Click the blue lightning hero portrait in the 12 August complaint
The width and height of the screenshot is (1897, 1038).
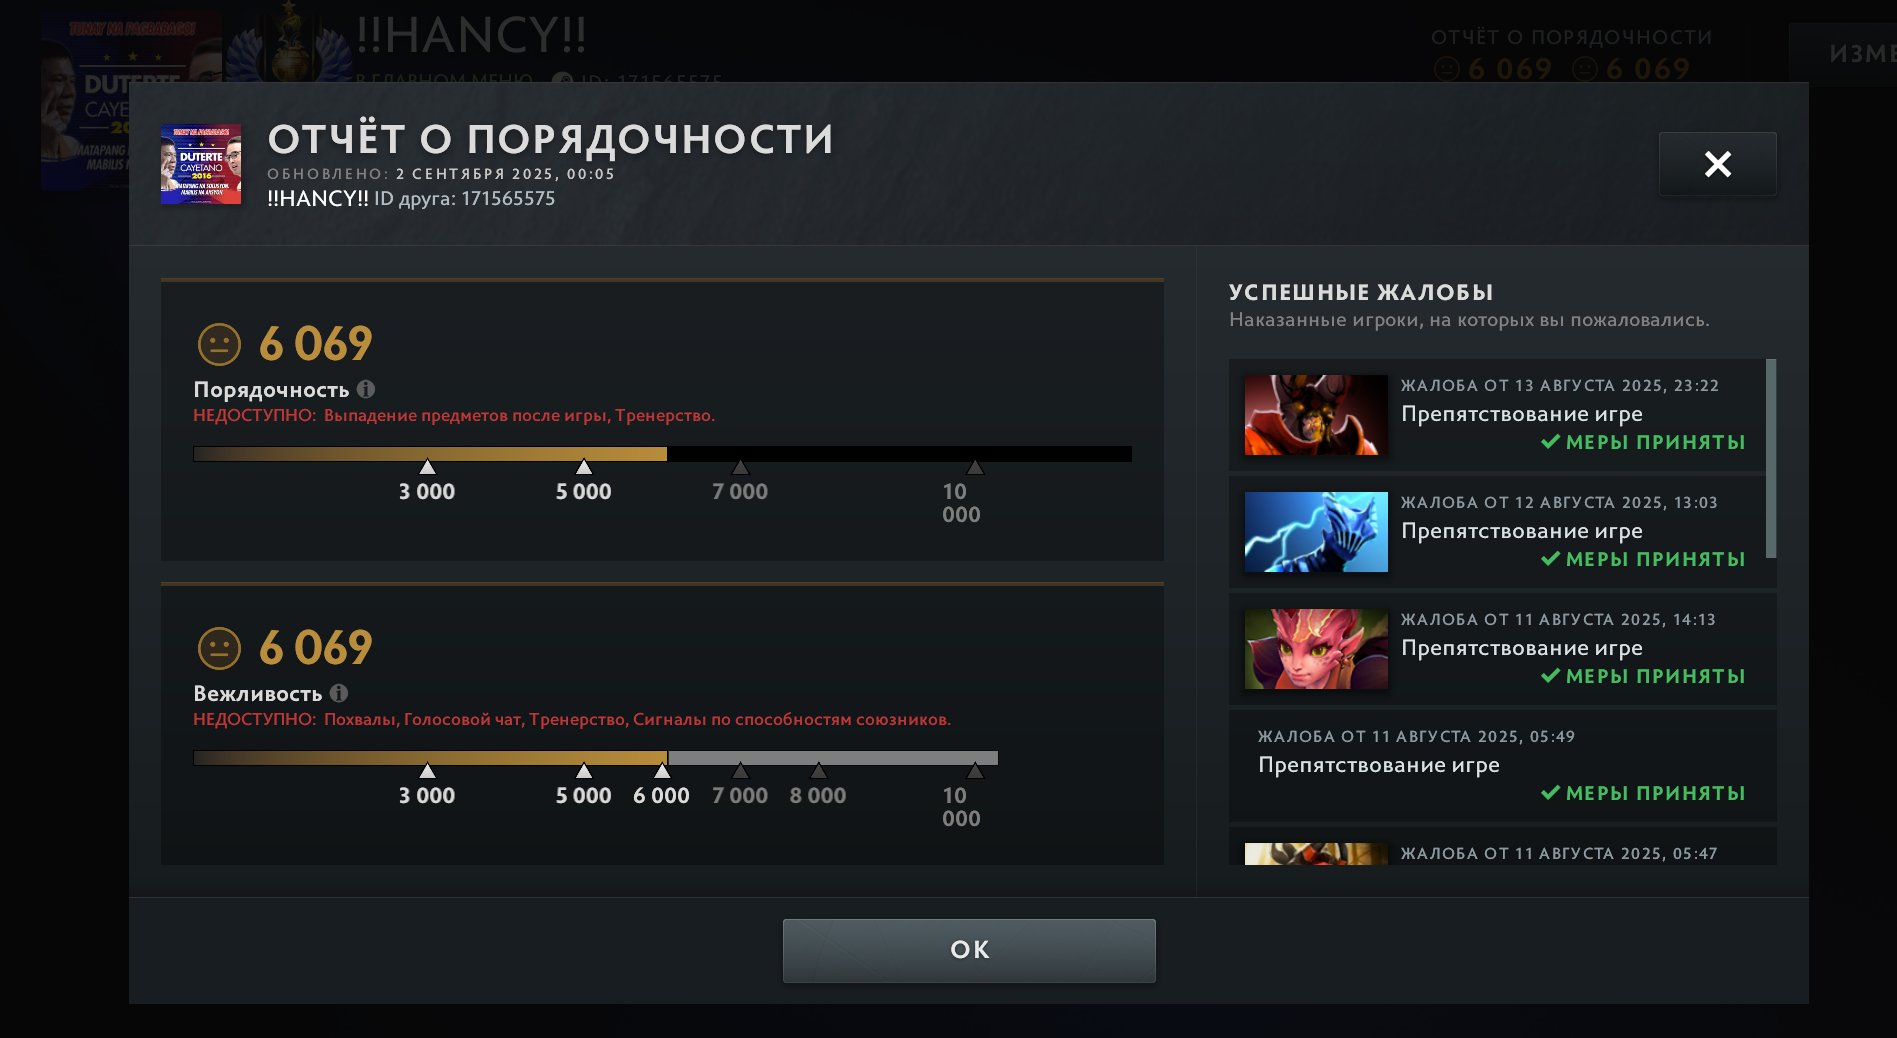[1316, 532]
